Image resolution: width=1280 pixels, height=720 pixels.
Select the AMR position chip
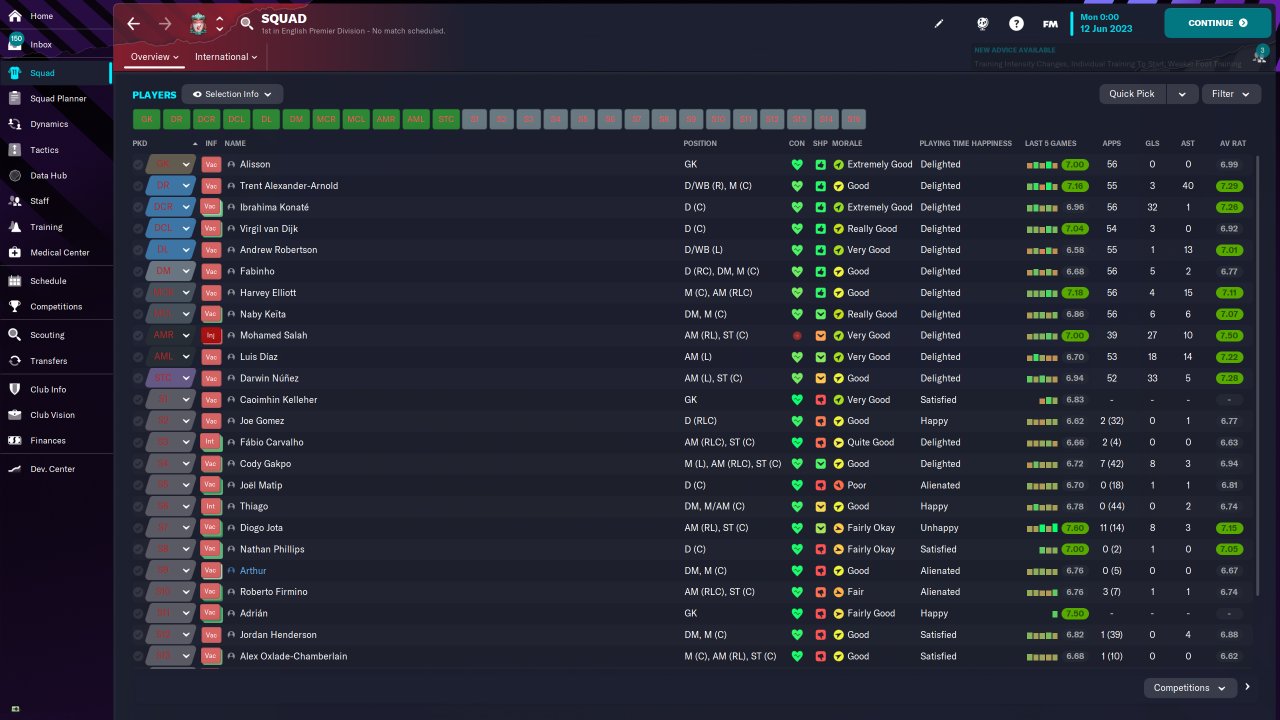point(386,119)
